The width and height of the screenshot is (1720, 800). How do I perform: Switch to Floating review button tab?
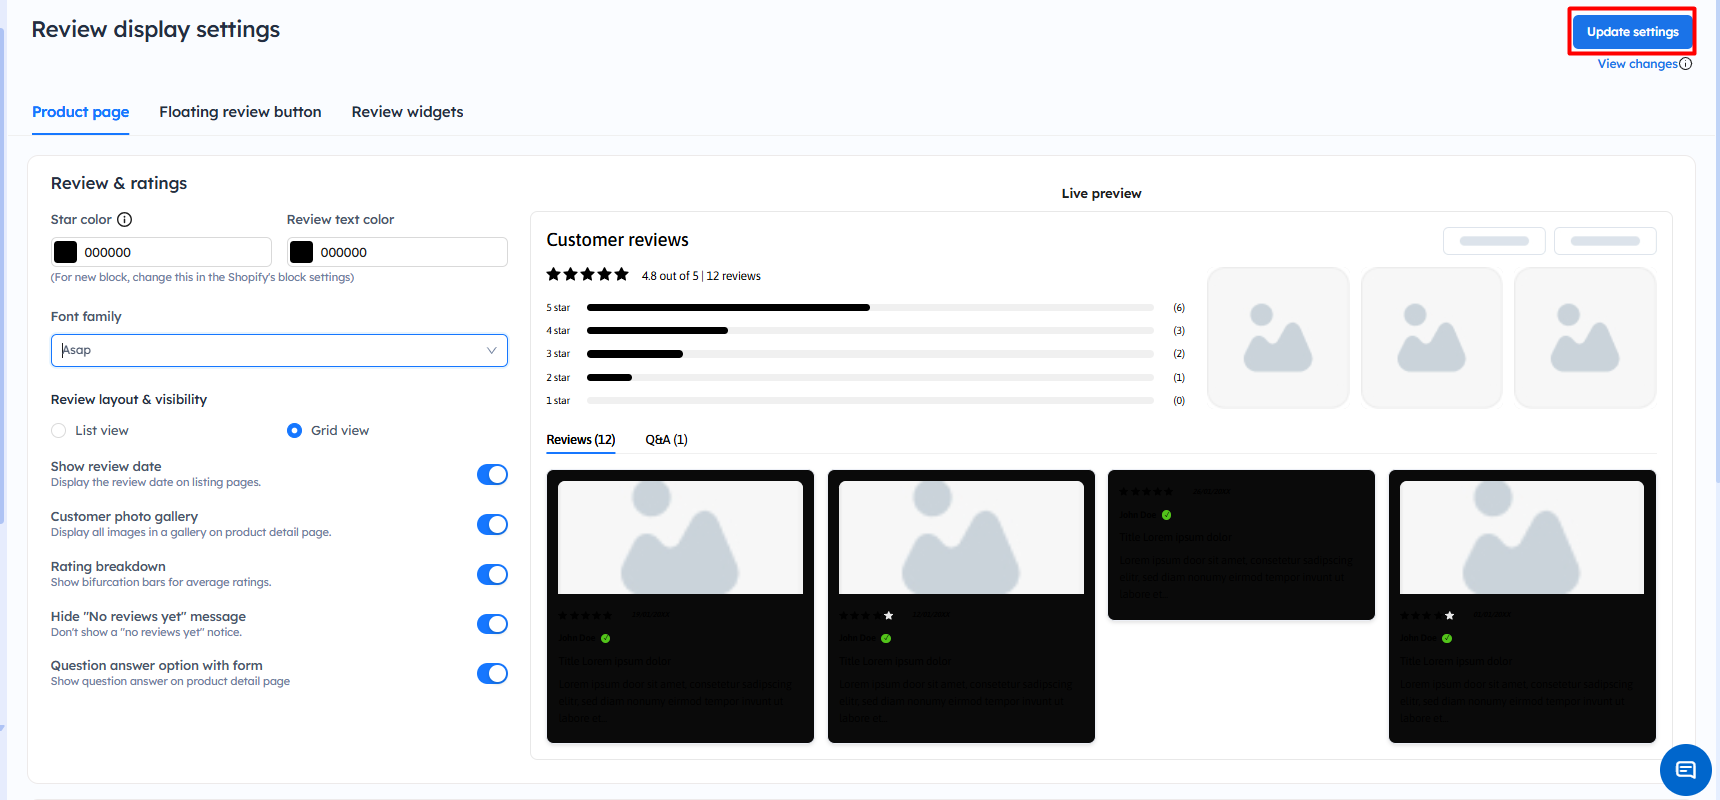240,112
